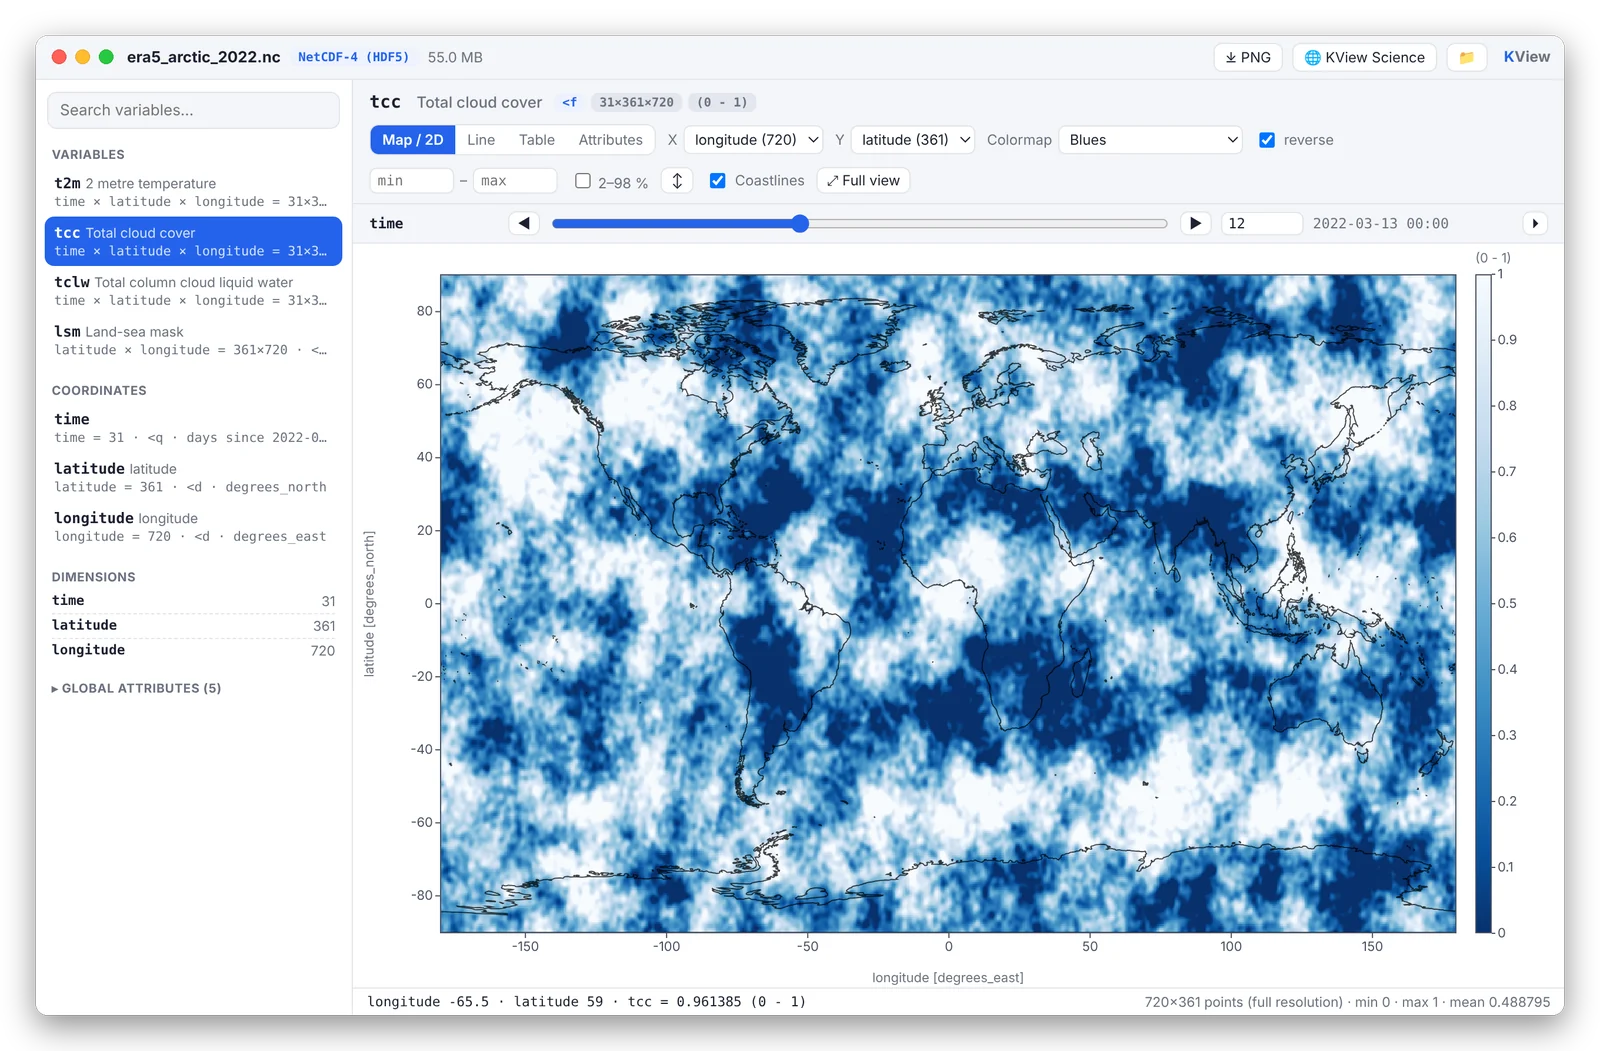Click the time slider thumb
Image resolution: width=1600 pixels, height=1051 pixels.
[x=800, y=223]
